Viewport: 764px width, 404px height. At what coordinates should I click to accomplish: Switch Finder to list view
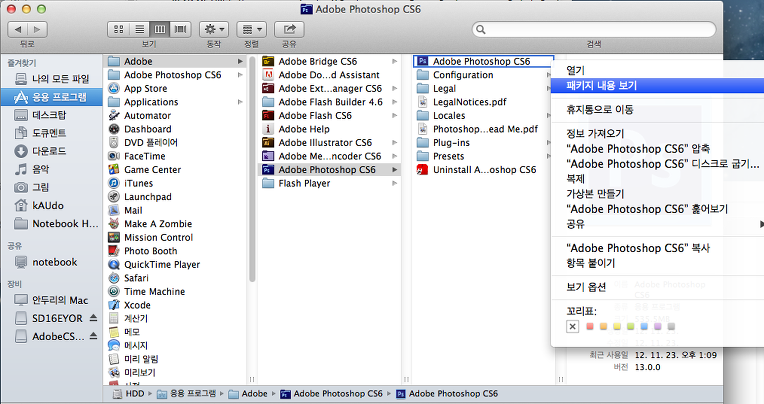point(139,31)
